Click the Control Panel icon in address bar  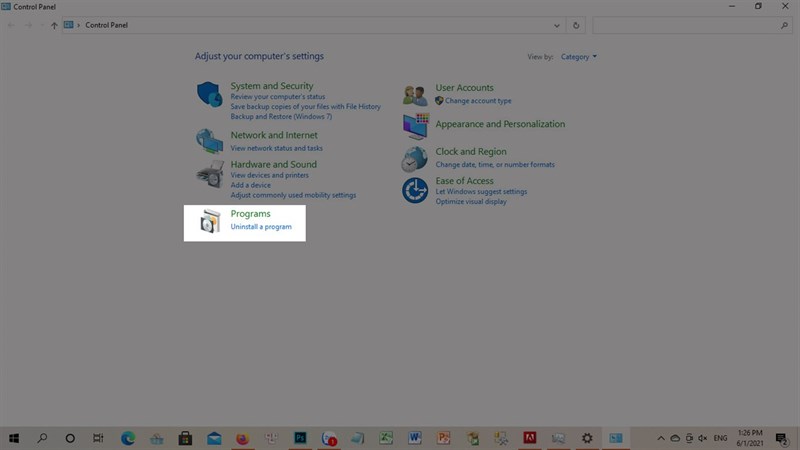pos(68,24)
